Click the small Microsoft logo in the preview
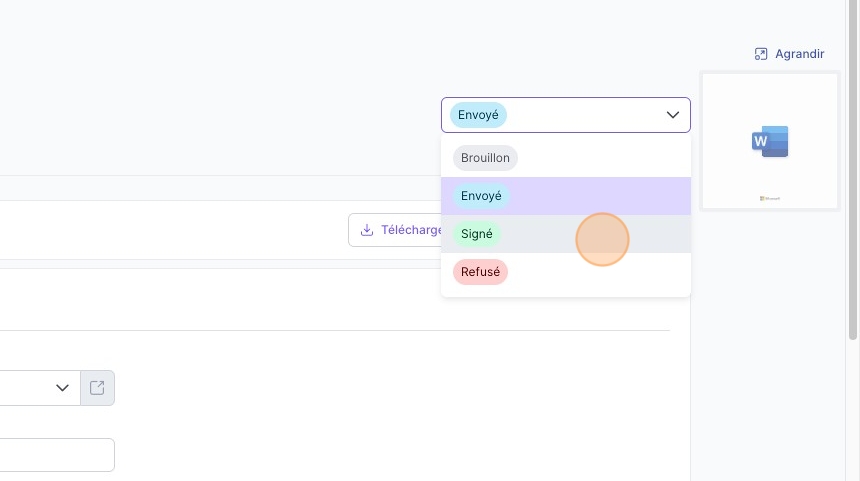The height and width of the screenshot is (481, 860). coord(770,199)
